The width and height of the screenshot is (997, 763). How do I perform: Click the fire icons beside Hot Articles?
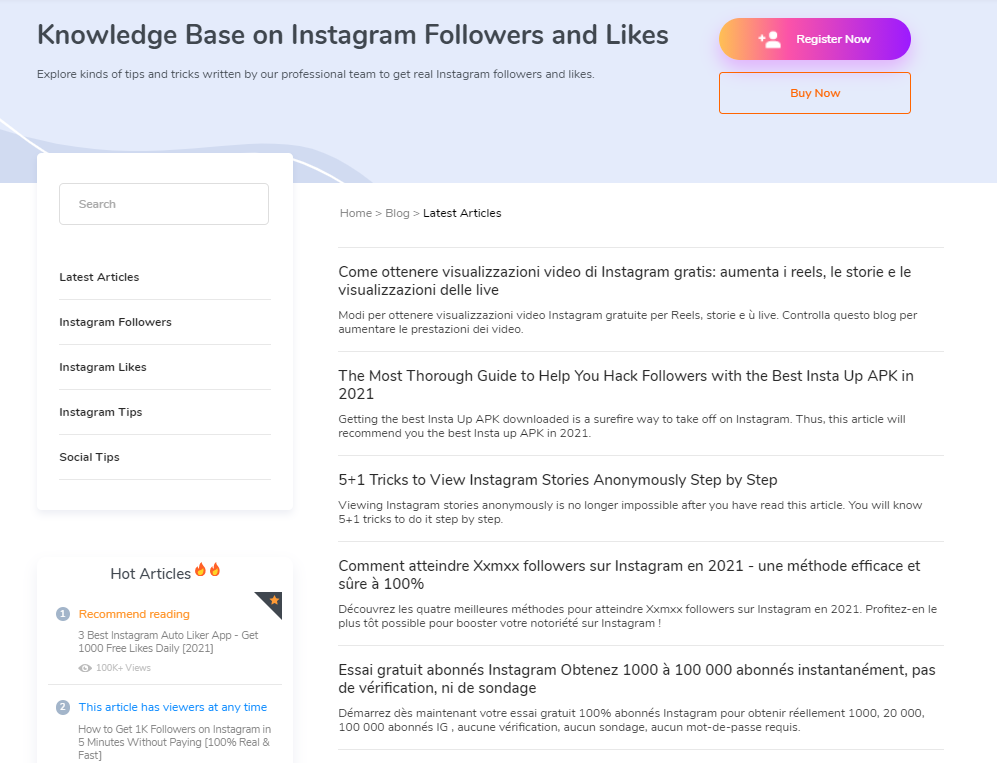pos(207,570)
